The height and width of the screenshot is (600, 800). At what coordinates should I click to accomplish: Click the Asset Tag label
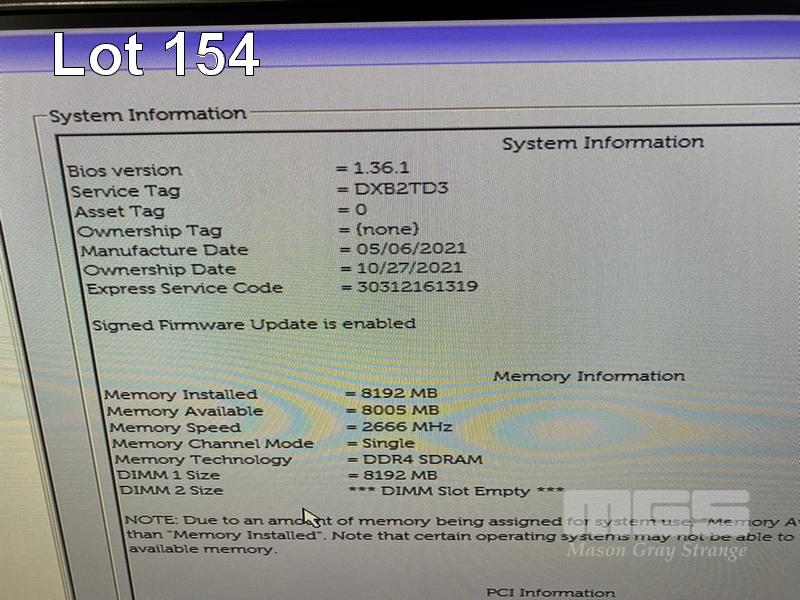[x=119, y=211]
